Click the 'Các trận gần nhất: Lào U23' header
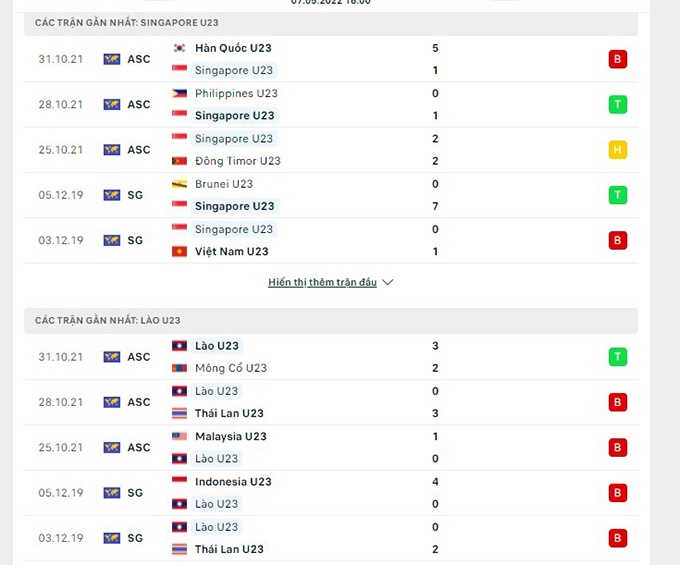The image size is (680, 565). coord(108,320)
